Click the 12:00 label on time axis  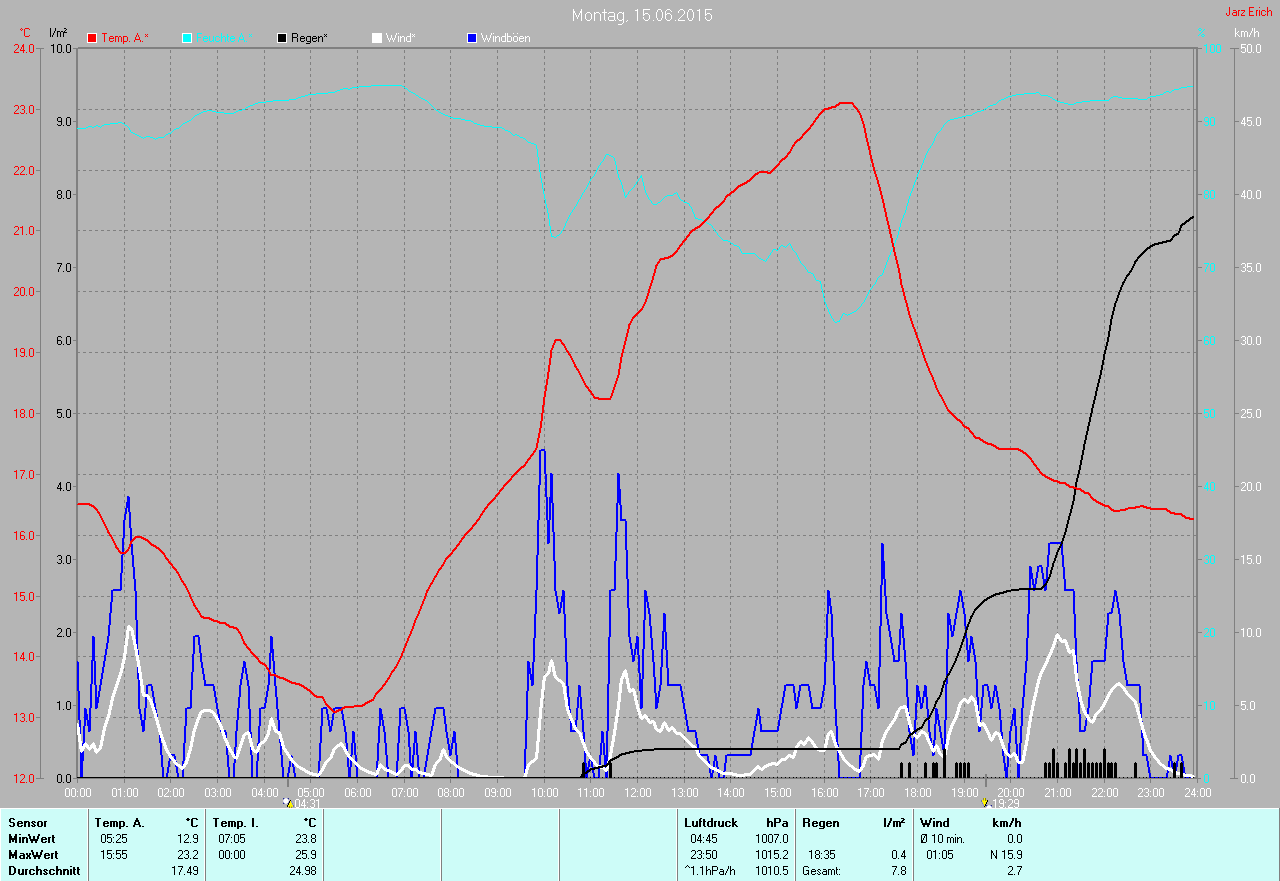pyautogui.click(x=637, y=792)
